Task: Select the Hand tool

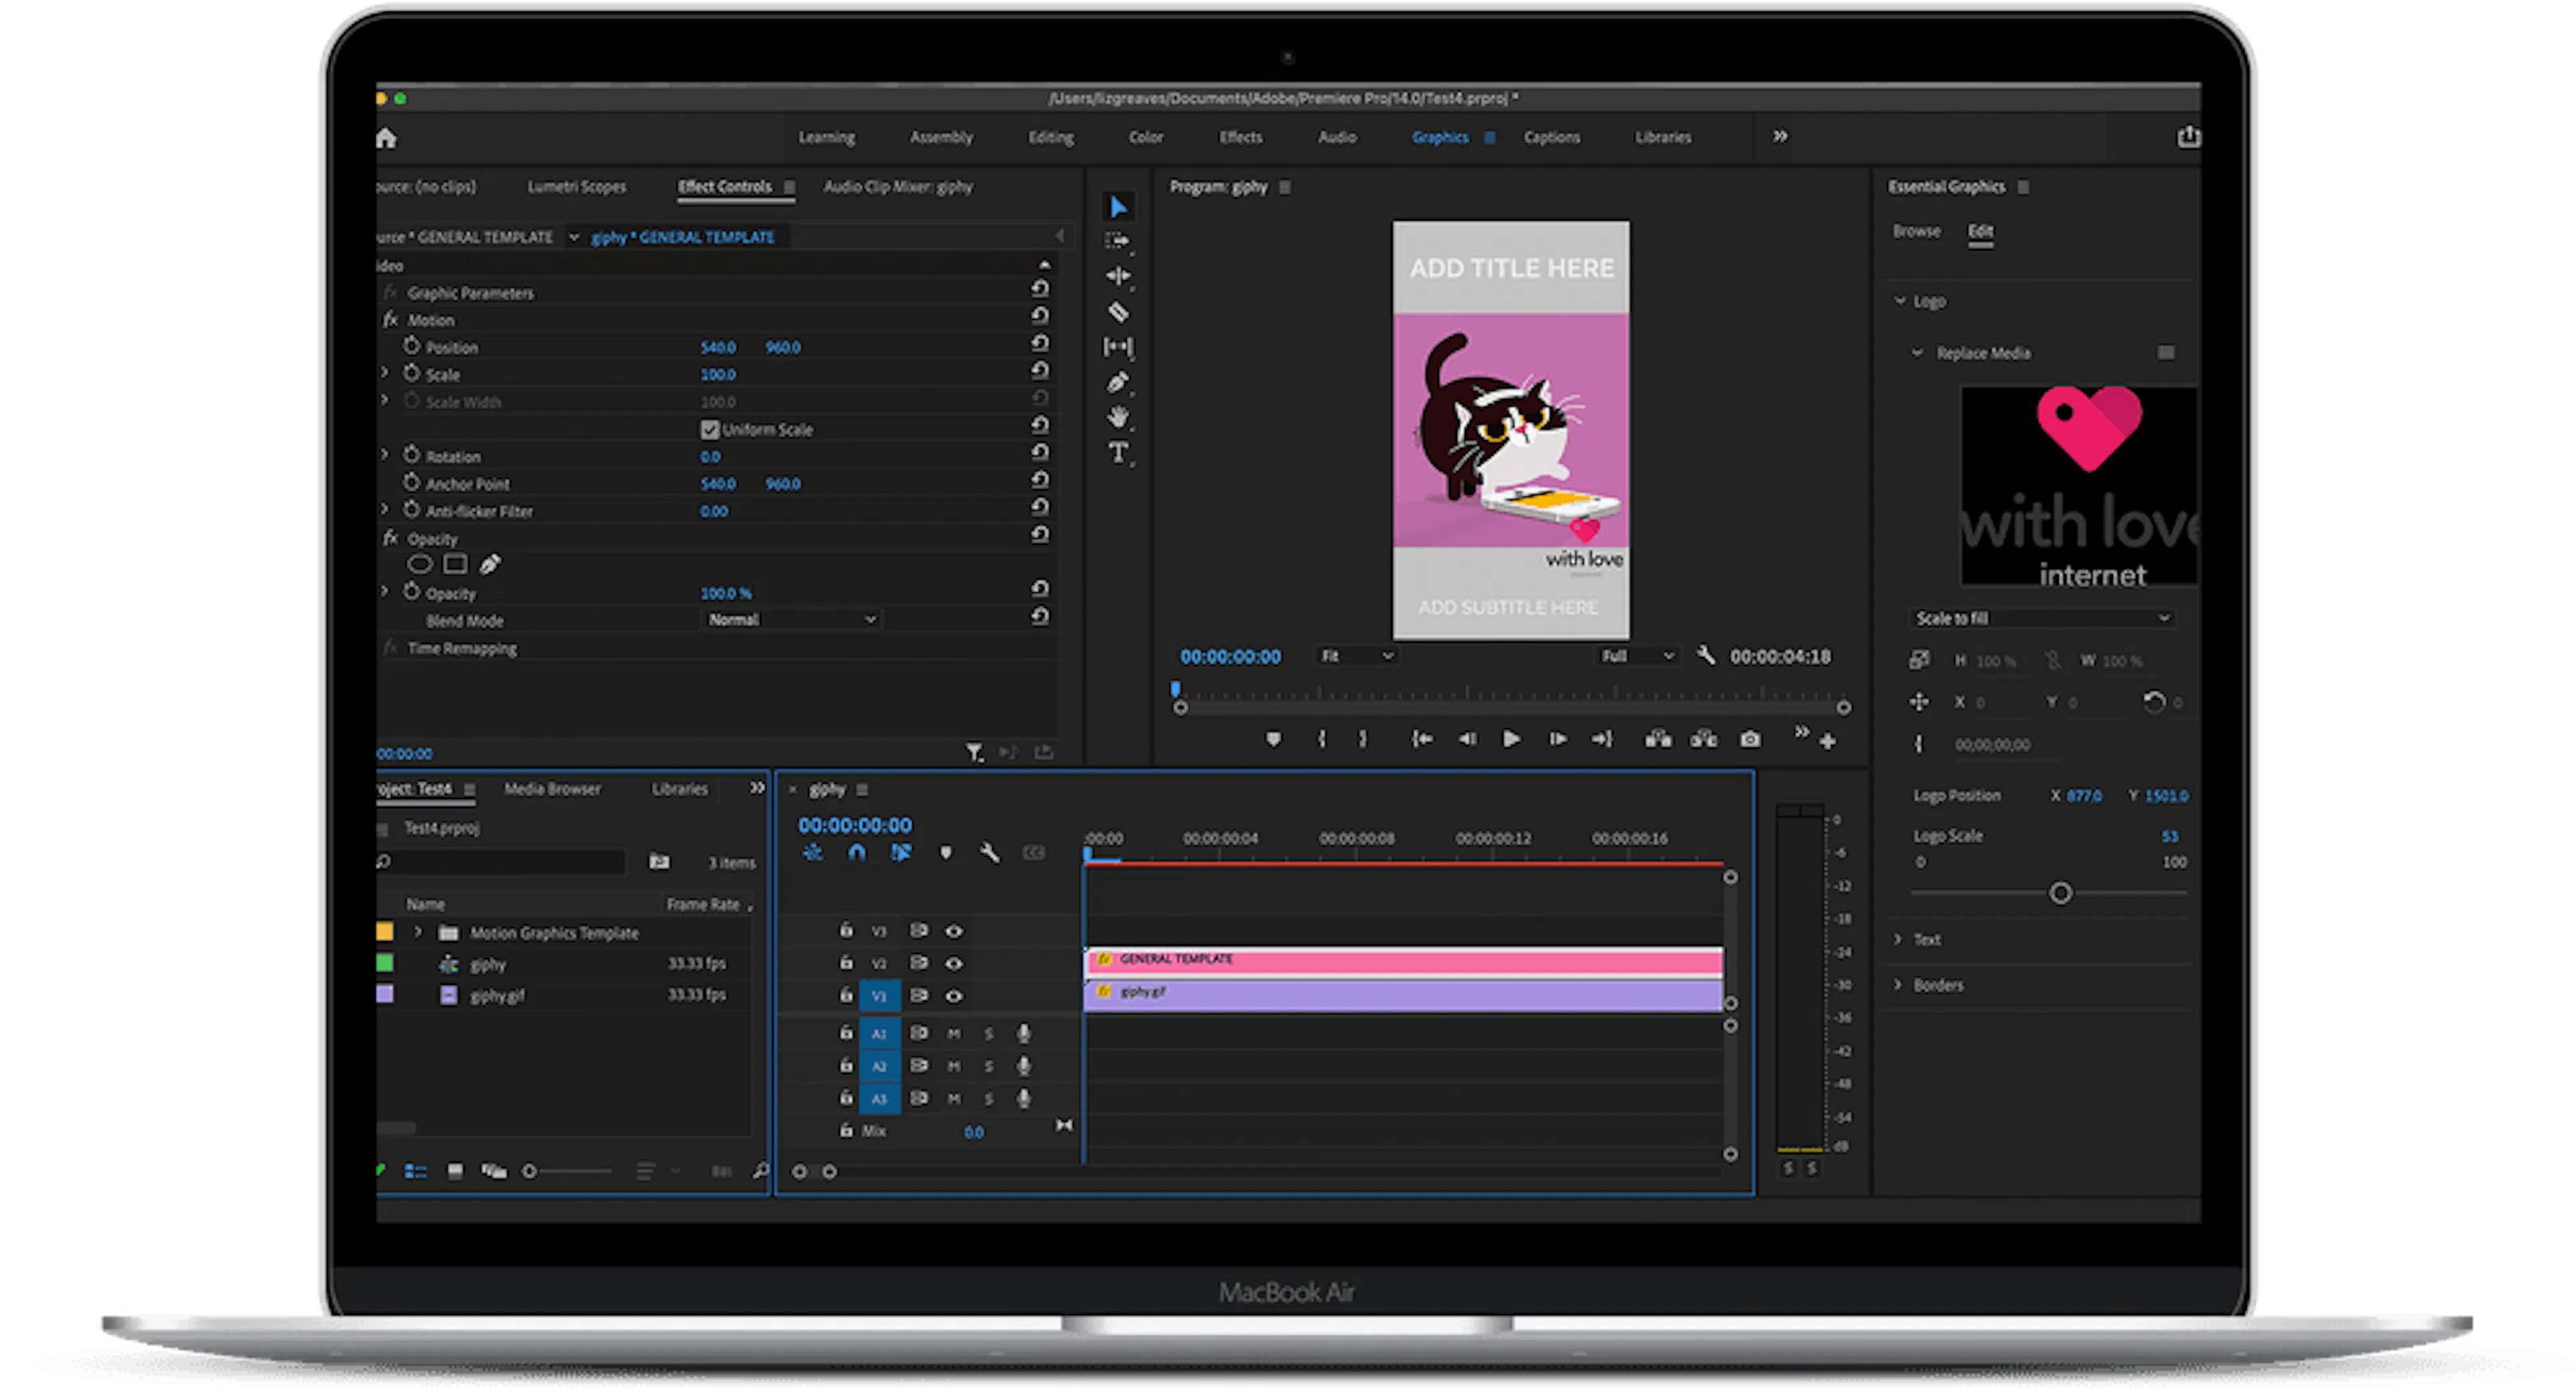Action: [x=1118, y=417]
